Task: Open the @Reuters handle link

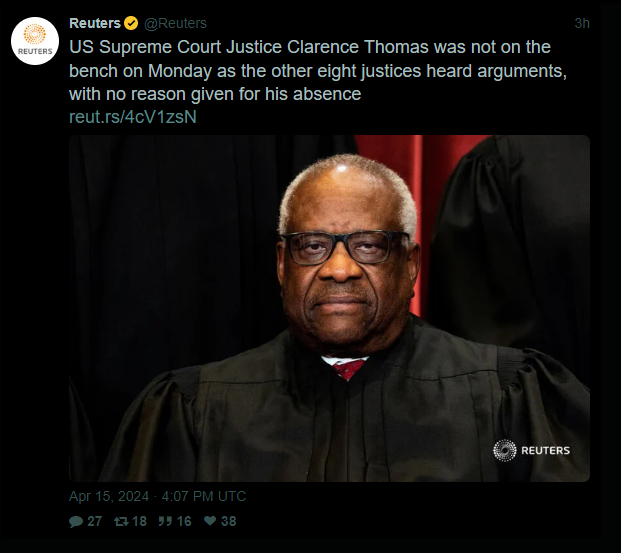Action: click(175, 23)
